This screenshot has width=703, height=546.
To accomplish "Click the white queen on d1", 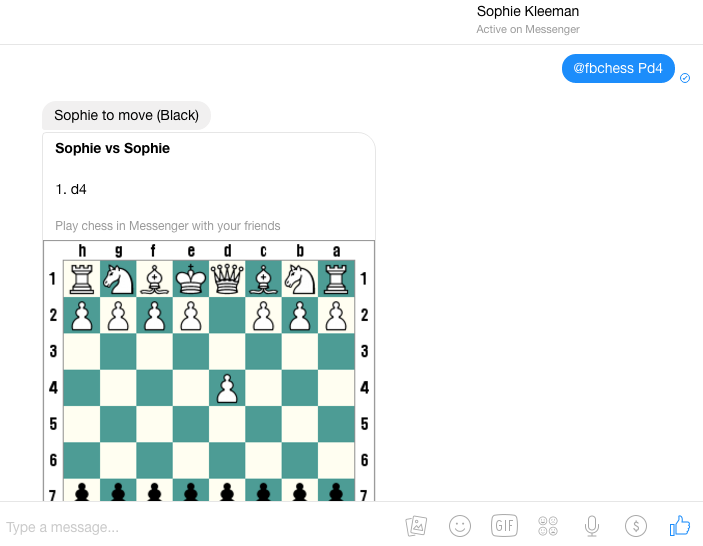I will [x=227, y=278].
